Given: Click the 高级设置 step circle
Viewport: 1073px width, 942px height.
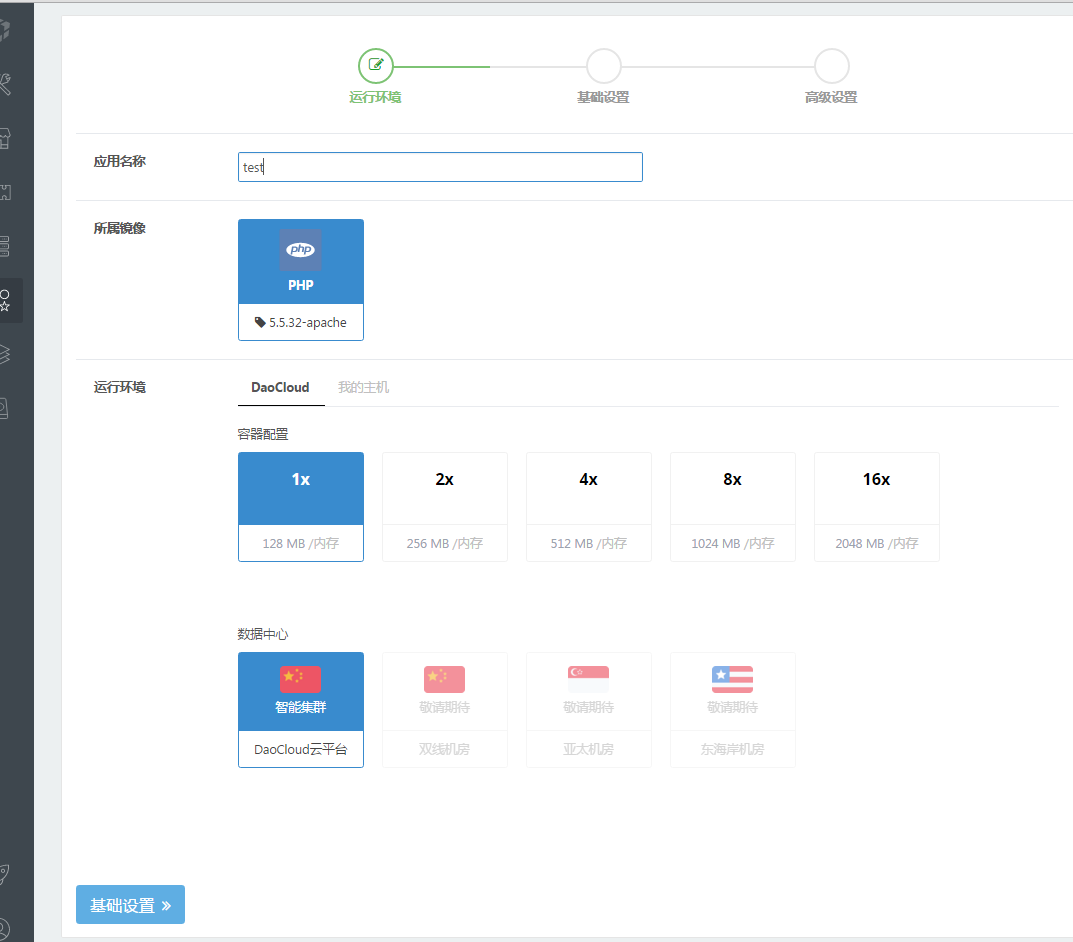Looking at the screenshot, I should [831, 66].
